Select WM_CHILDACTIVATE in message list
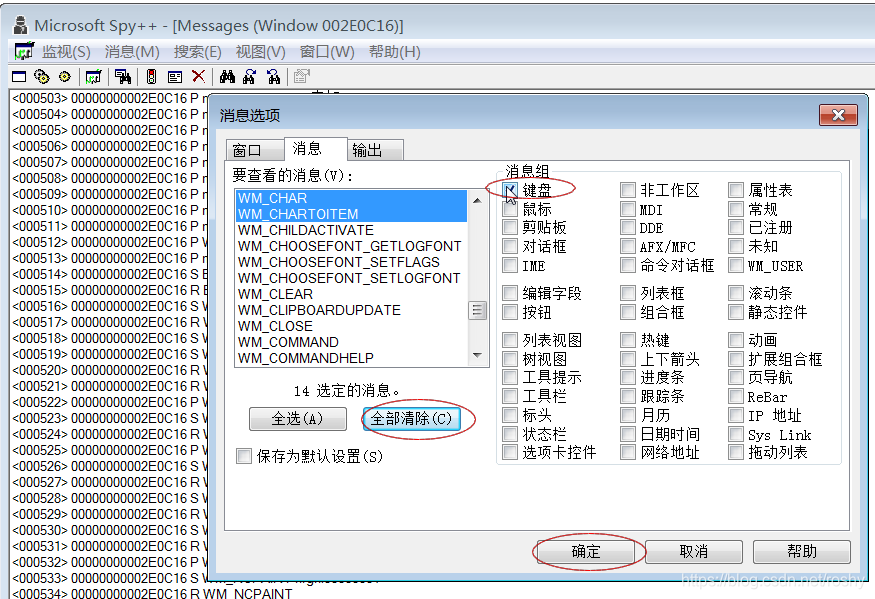Image resolution: width=875 pixels, height=599 pixels. point(352,230)
